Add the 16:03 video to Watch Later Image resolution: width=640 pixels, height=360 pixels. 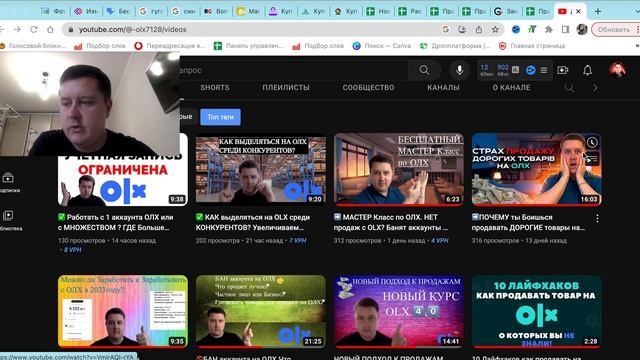pos(592,142)
